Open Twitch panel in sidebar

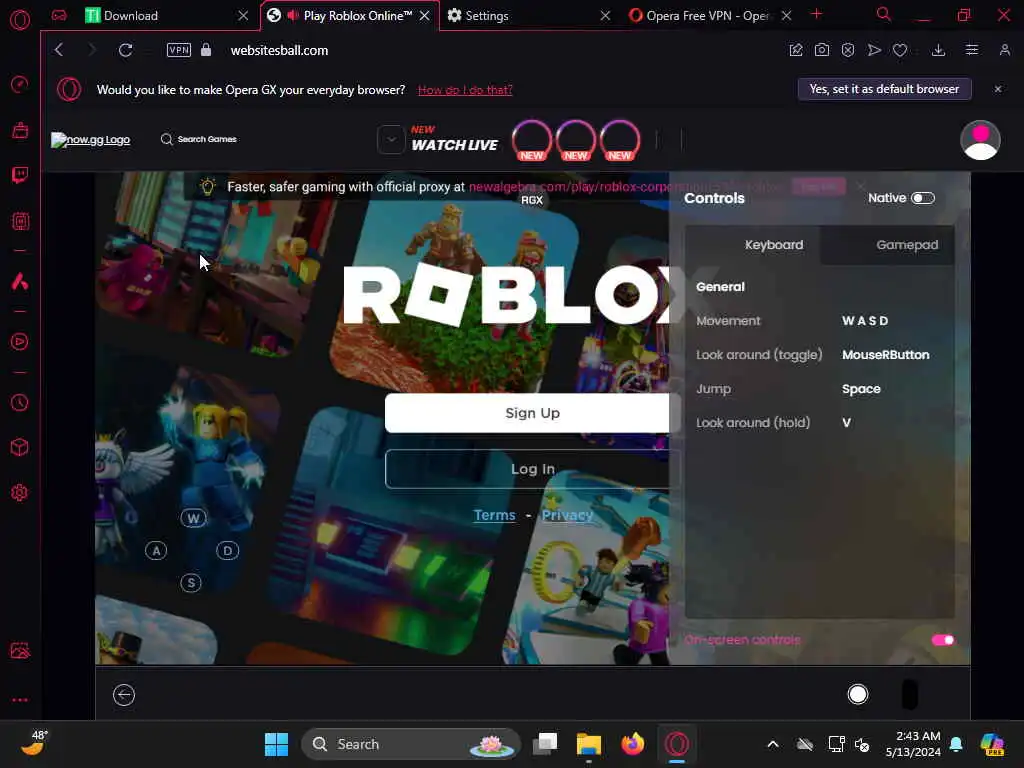pyautogui.click(x=20, y=175)
